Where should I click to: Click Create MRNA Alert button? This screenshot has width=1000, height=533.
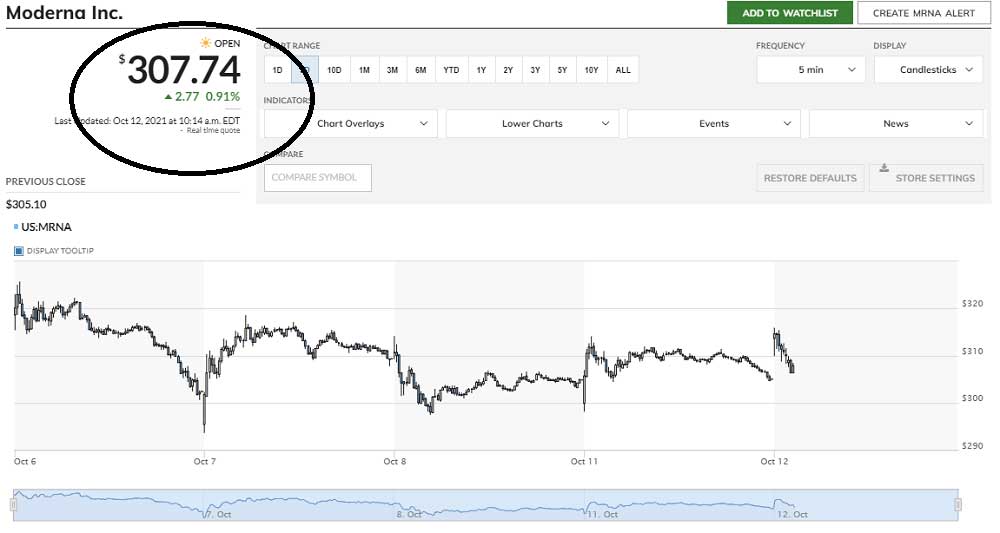click(x=923, y=13)
